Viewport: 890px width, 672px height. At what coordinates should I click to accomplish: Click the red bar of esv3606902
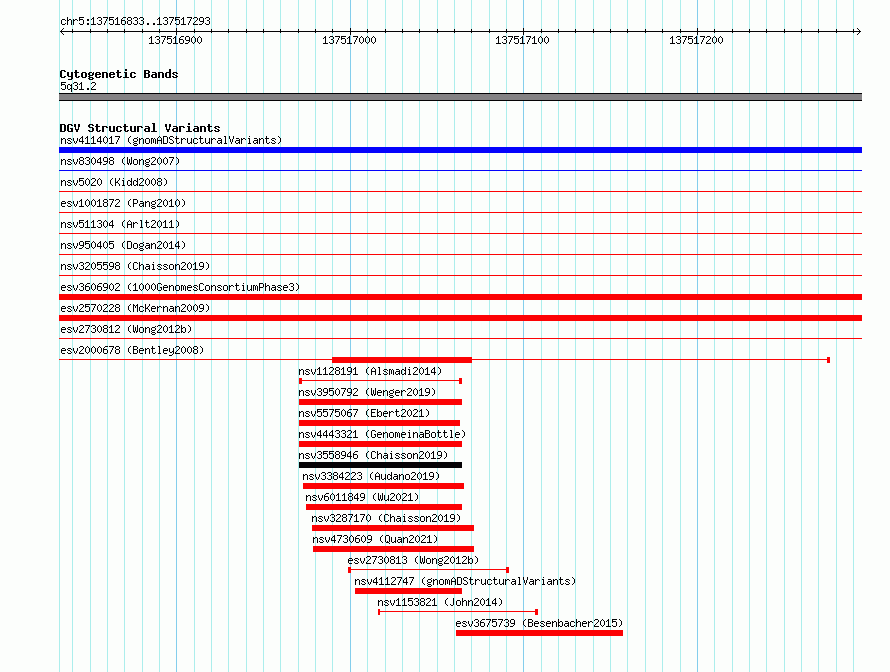point(460,297)
